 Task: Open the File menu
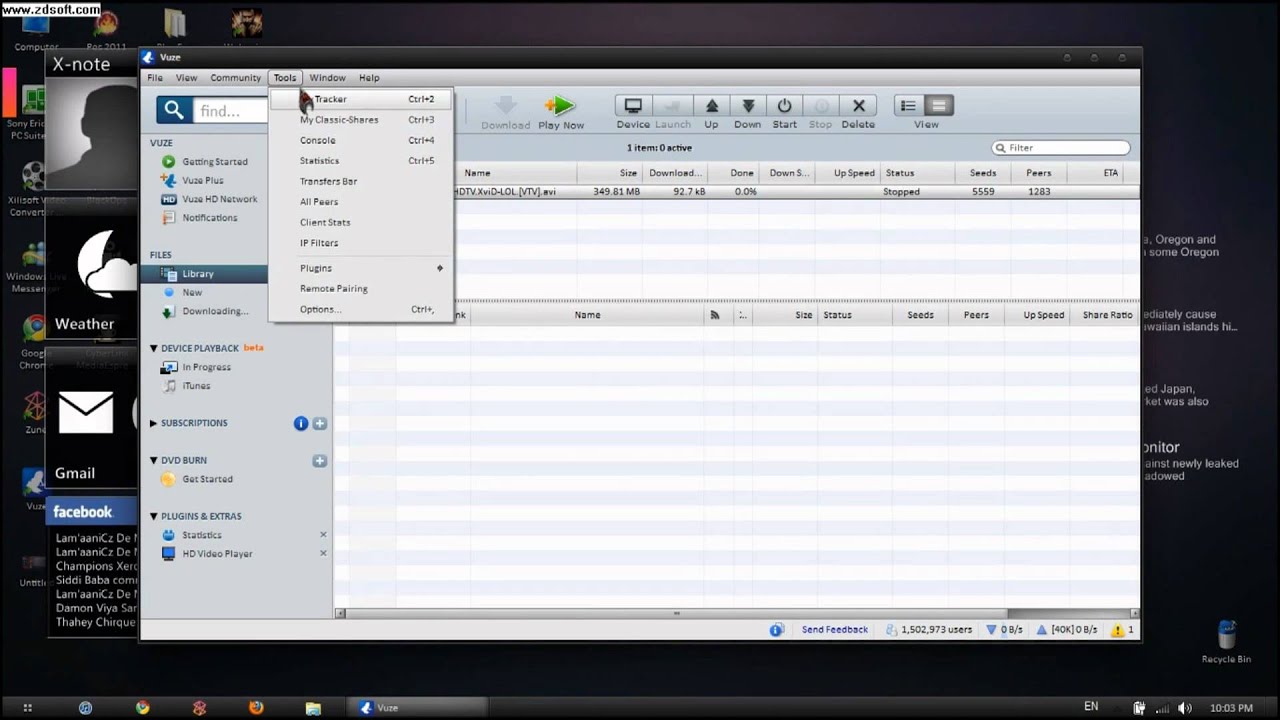tap(155, 78)
